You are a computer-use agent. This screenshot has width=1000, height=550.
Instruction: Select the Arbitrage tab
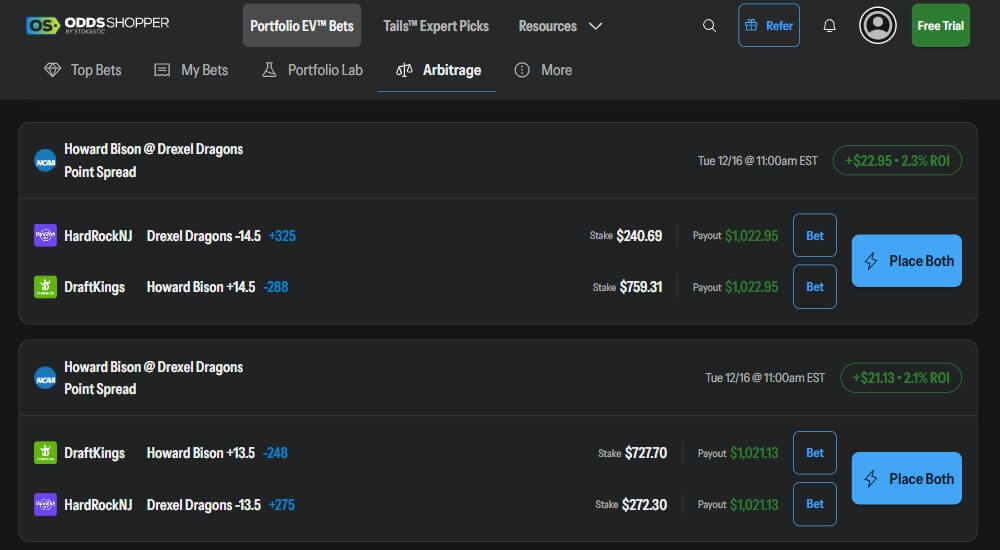[437, 70]
